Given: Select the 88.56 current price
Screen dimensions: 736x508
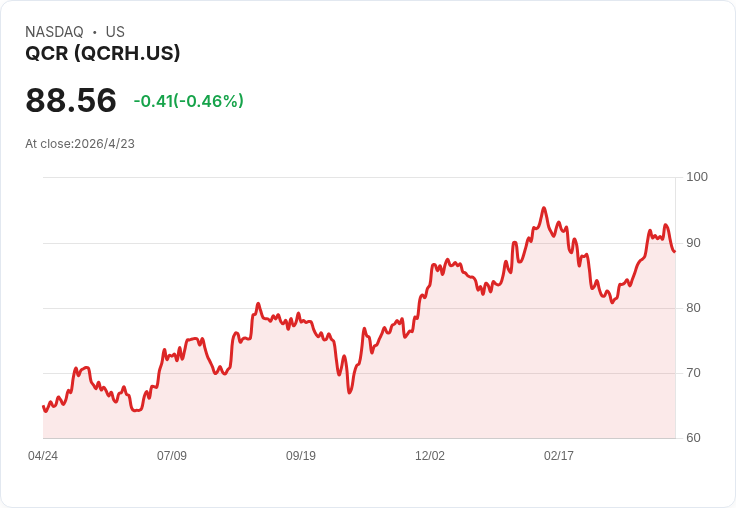Looking at the screenshot, I should [71, 101].
